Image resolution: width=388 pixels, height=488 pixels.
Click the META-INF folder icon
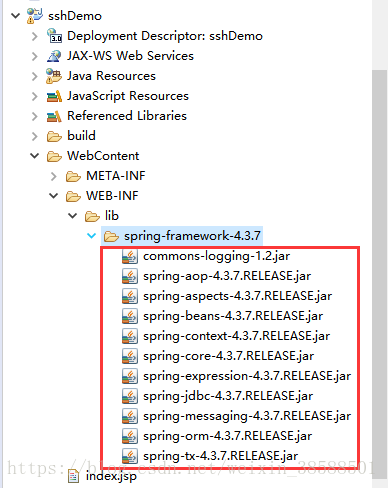pos(73,176)
